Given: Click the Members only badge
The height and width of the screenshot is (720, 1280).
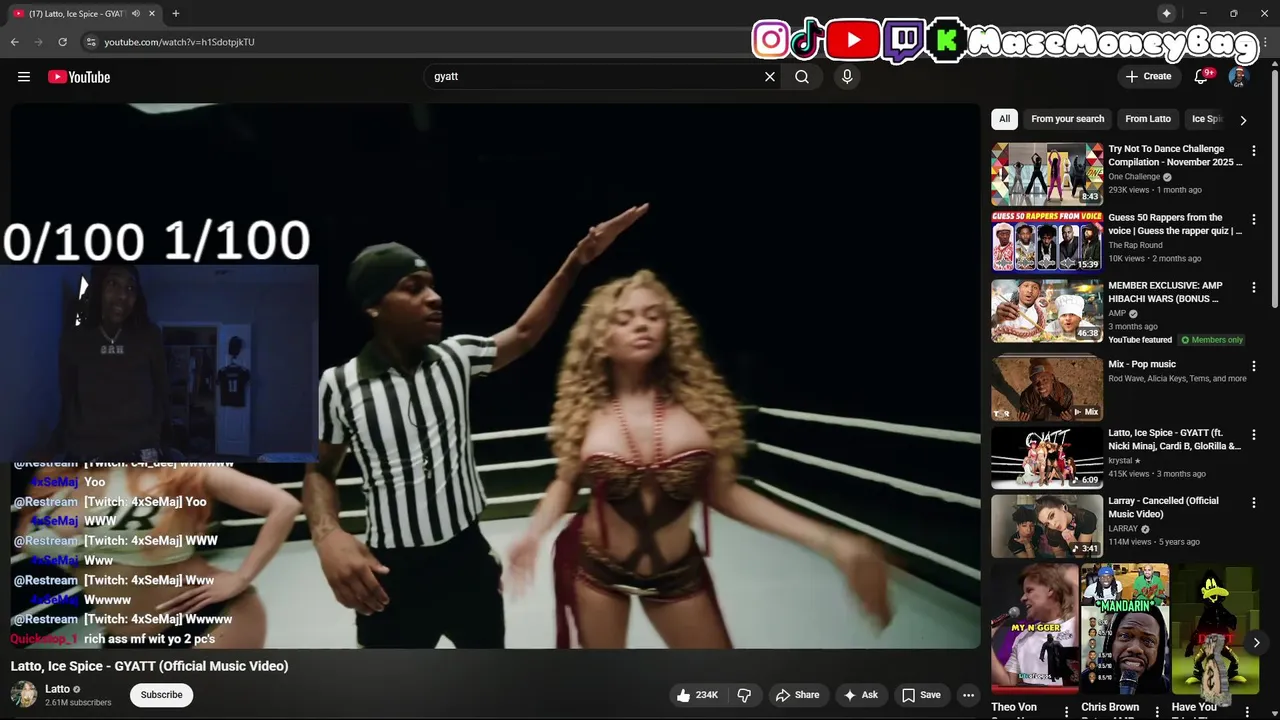Looking at the screenshot, I should point(1211,340).
